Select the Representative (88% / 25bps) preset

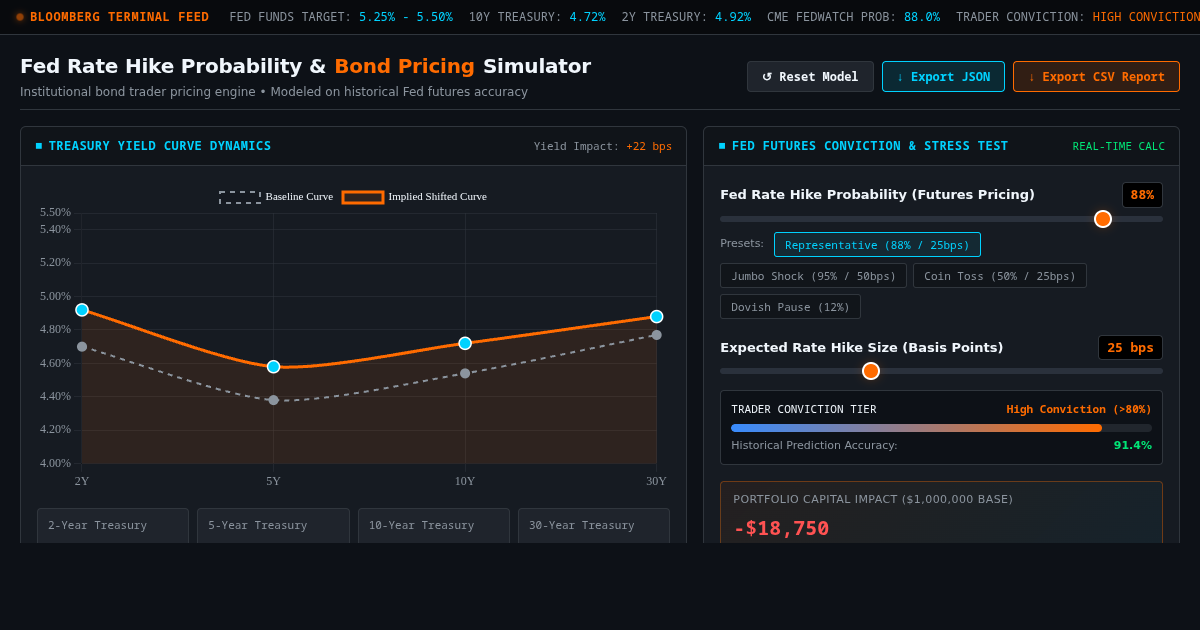click(x=877, y=245)
